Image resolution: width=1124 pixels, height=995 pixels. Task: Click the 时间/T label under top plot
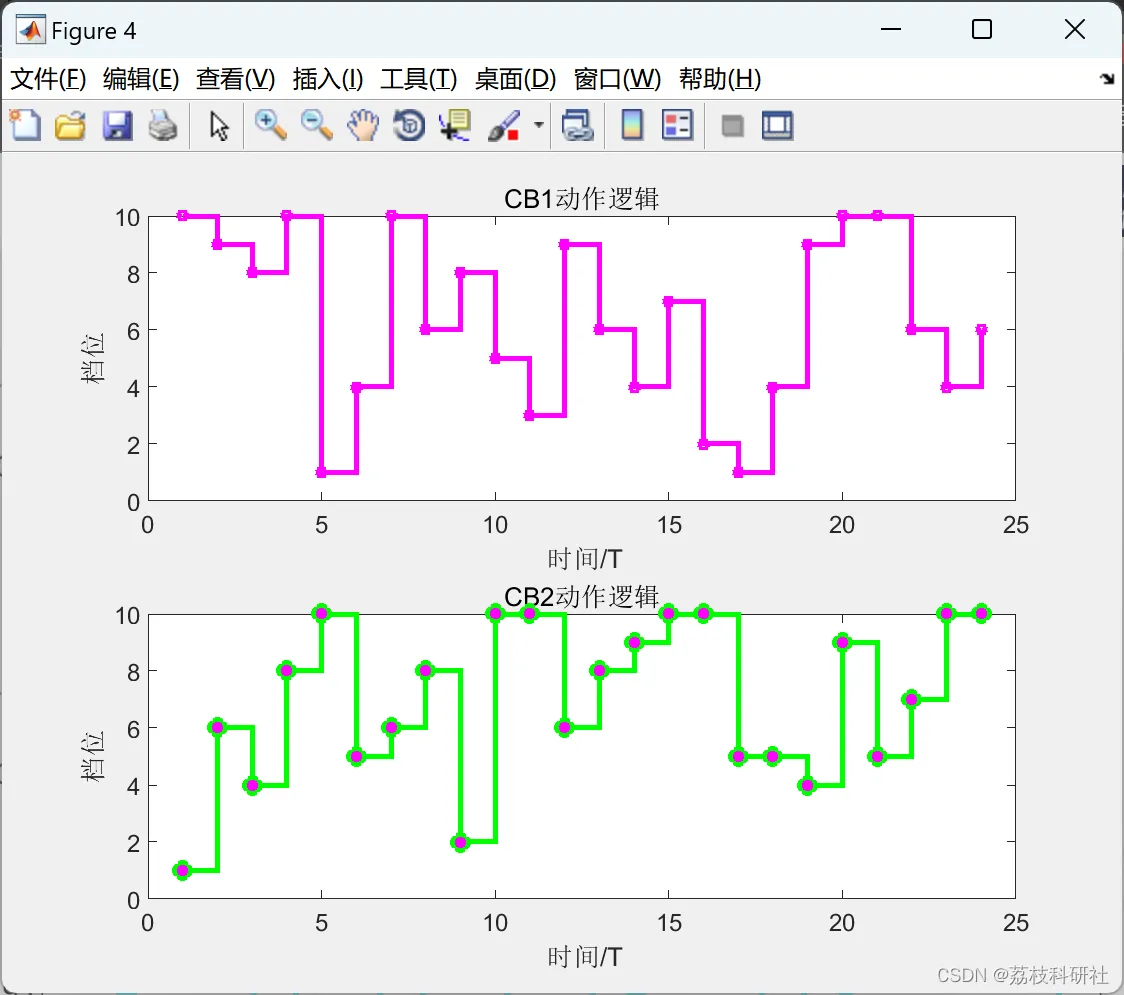click(x=585, y=558)
